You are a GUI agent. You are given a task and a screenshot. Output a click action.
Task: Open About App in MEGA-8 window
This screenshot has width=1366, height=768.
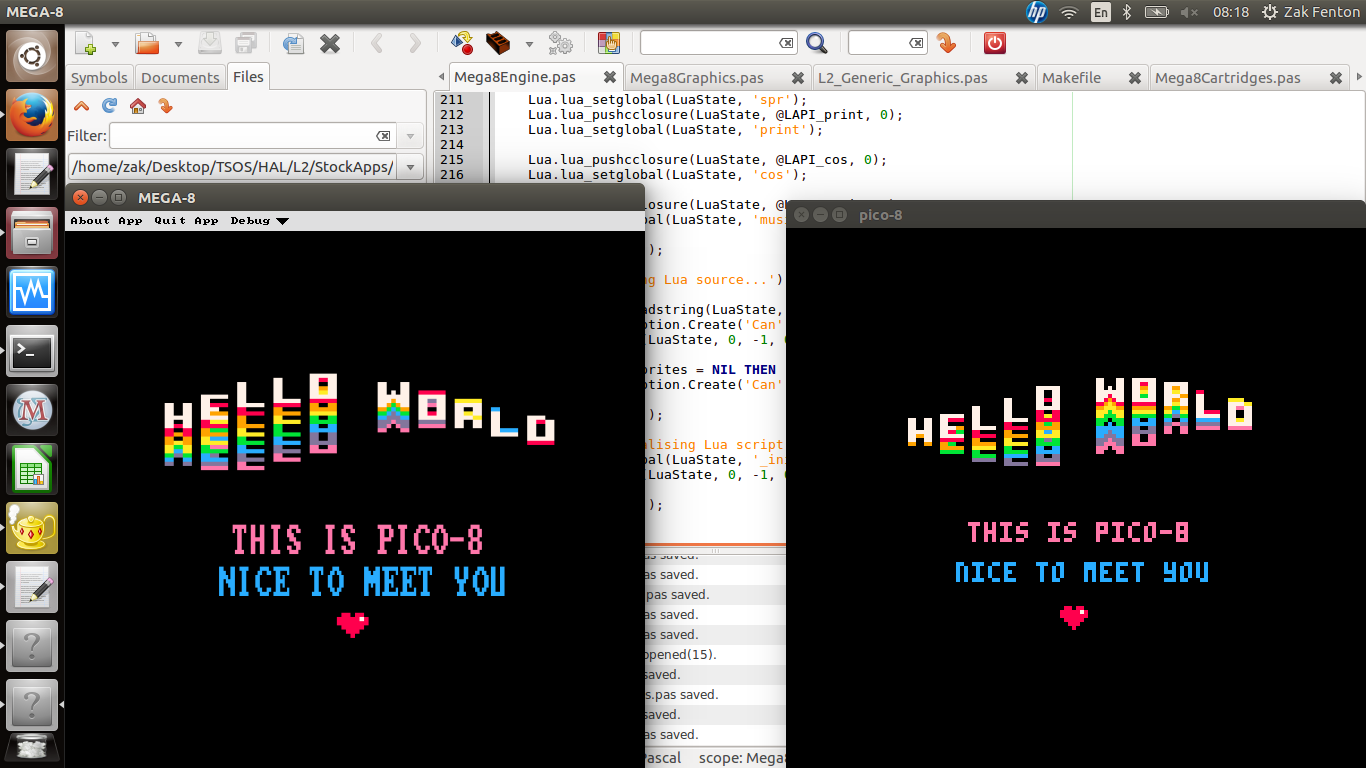(x=106, y=221)
